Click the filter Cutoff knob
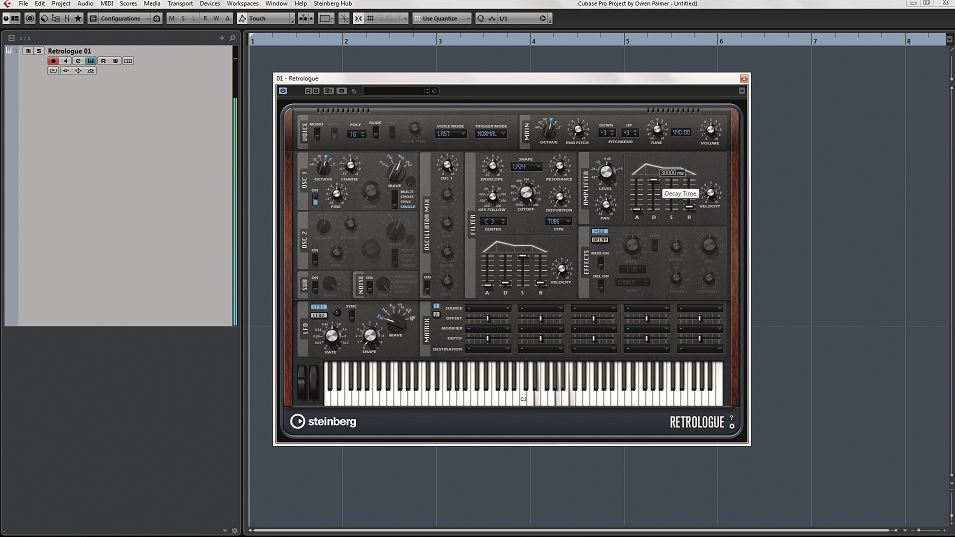Screen dimensions: 955x537 [526, 194]
